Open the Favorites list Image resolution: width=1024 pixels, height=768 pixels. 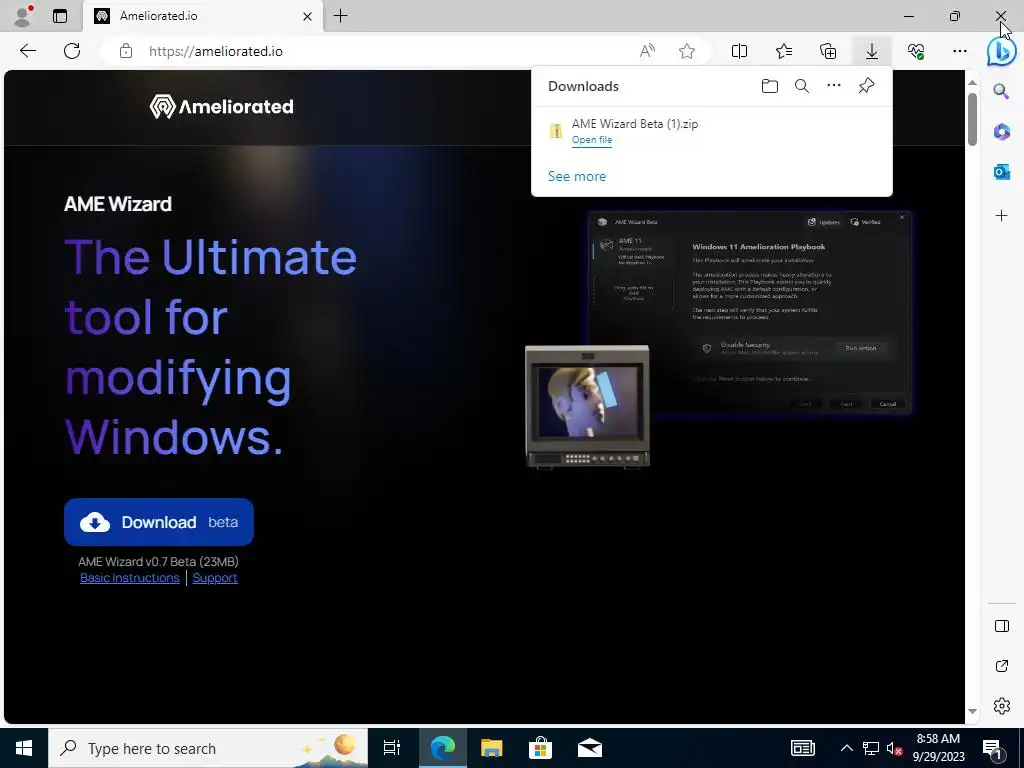pos(784,51)
